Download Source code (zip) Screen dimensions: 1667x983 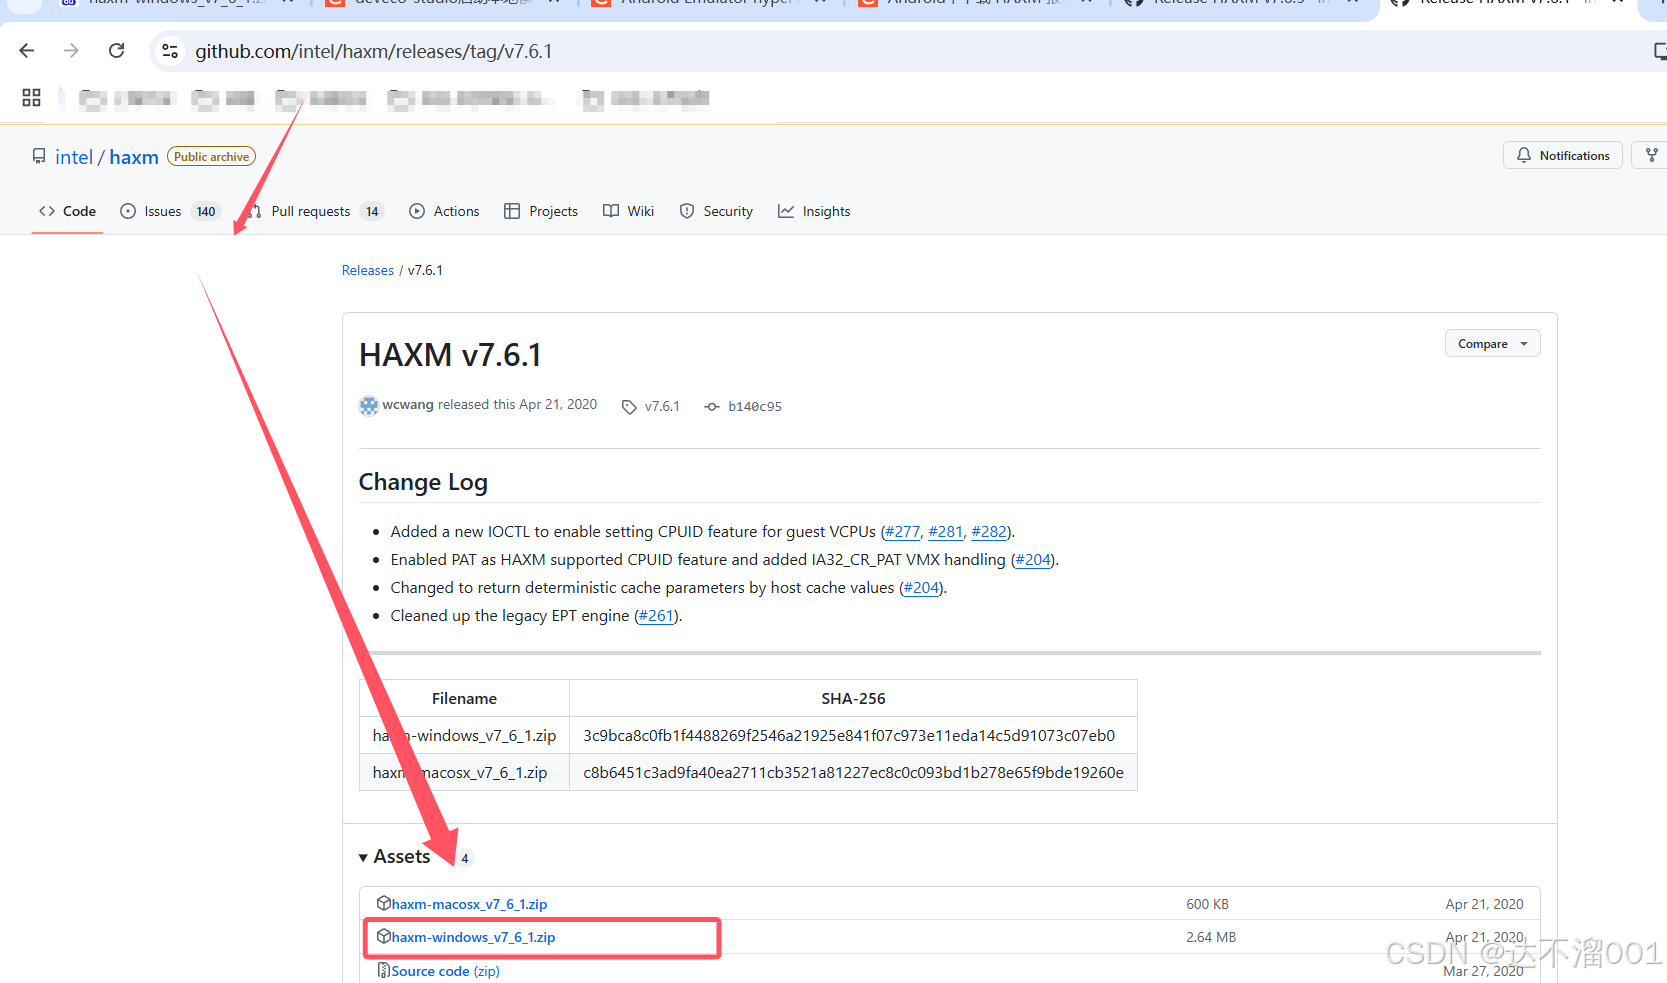[445, 971]
